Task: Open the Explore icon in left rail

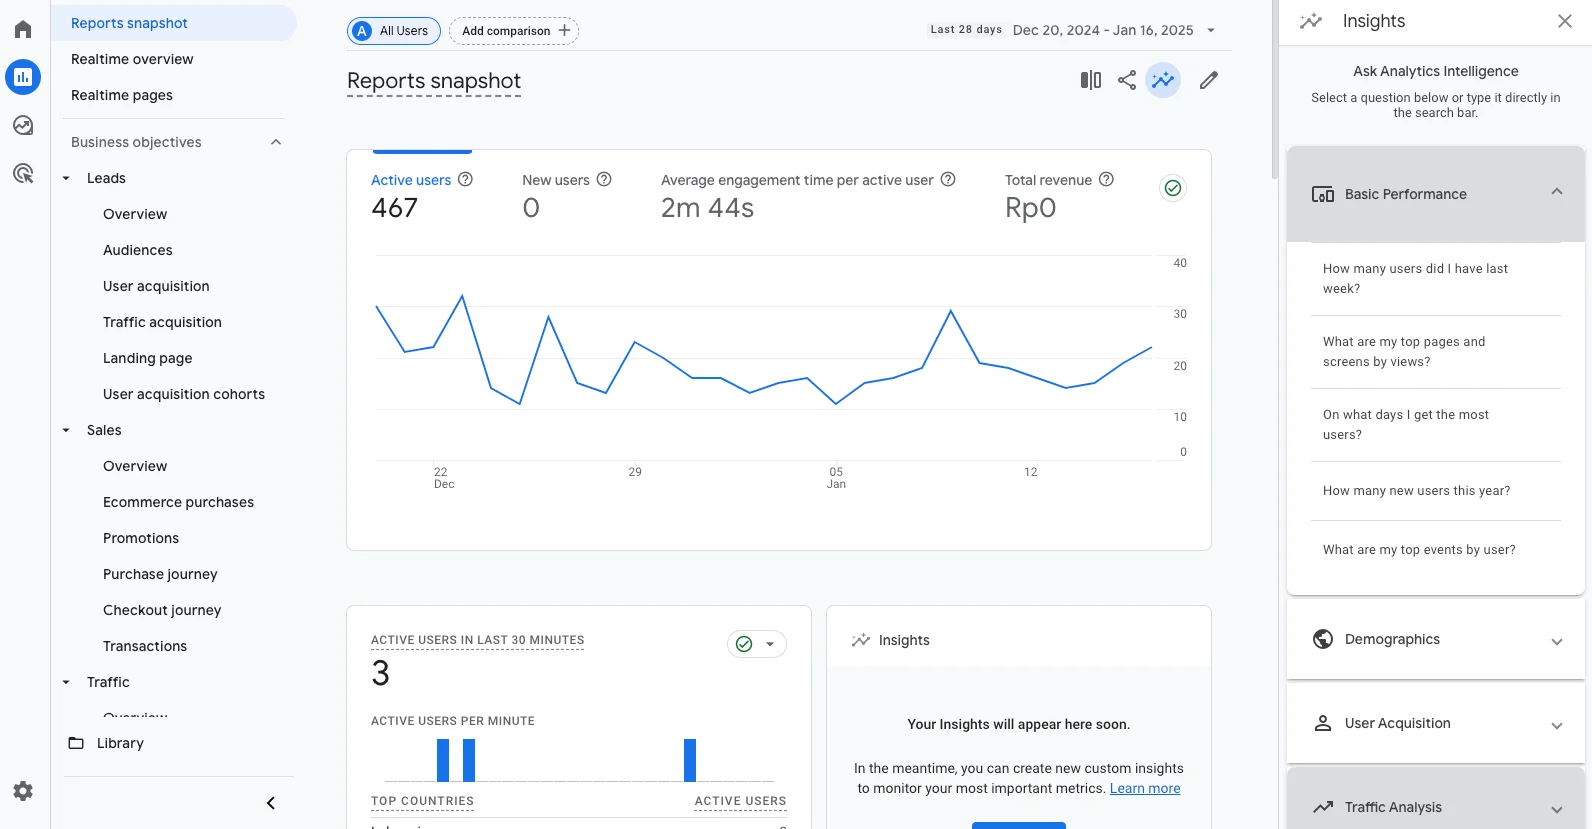Action: point(23,125)
